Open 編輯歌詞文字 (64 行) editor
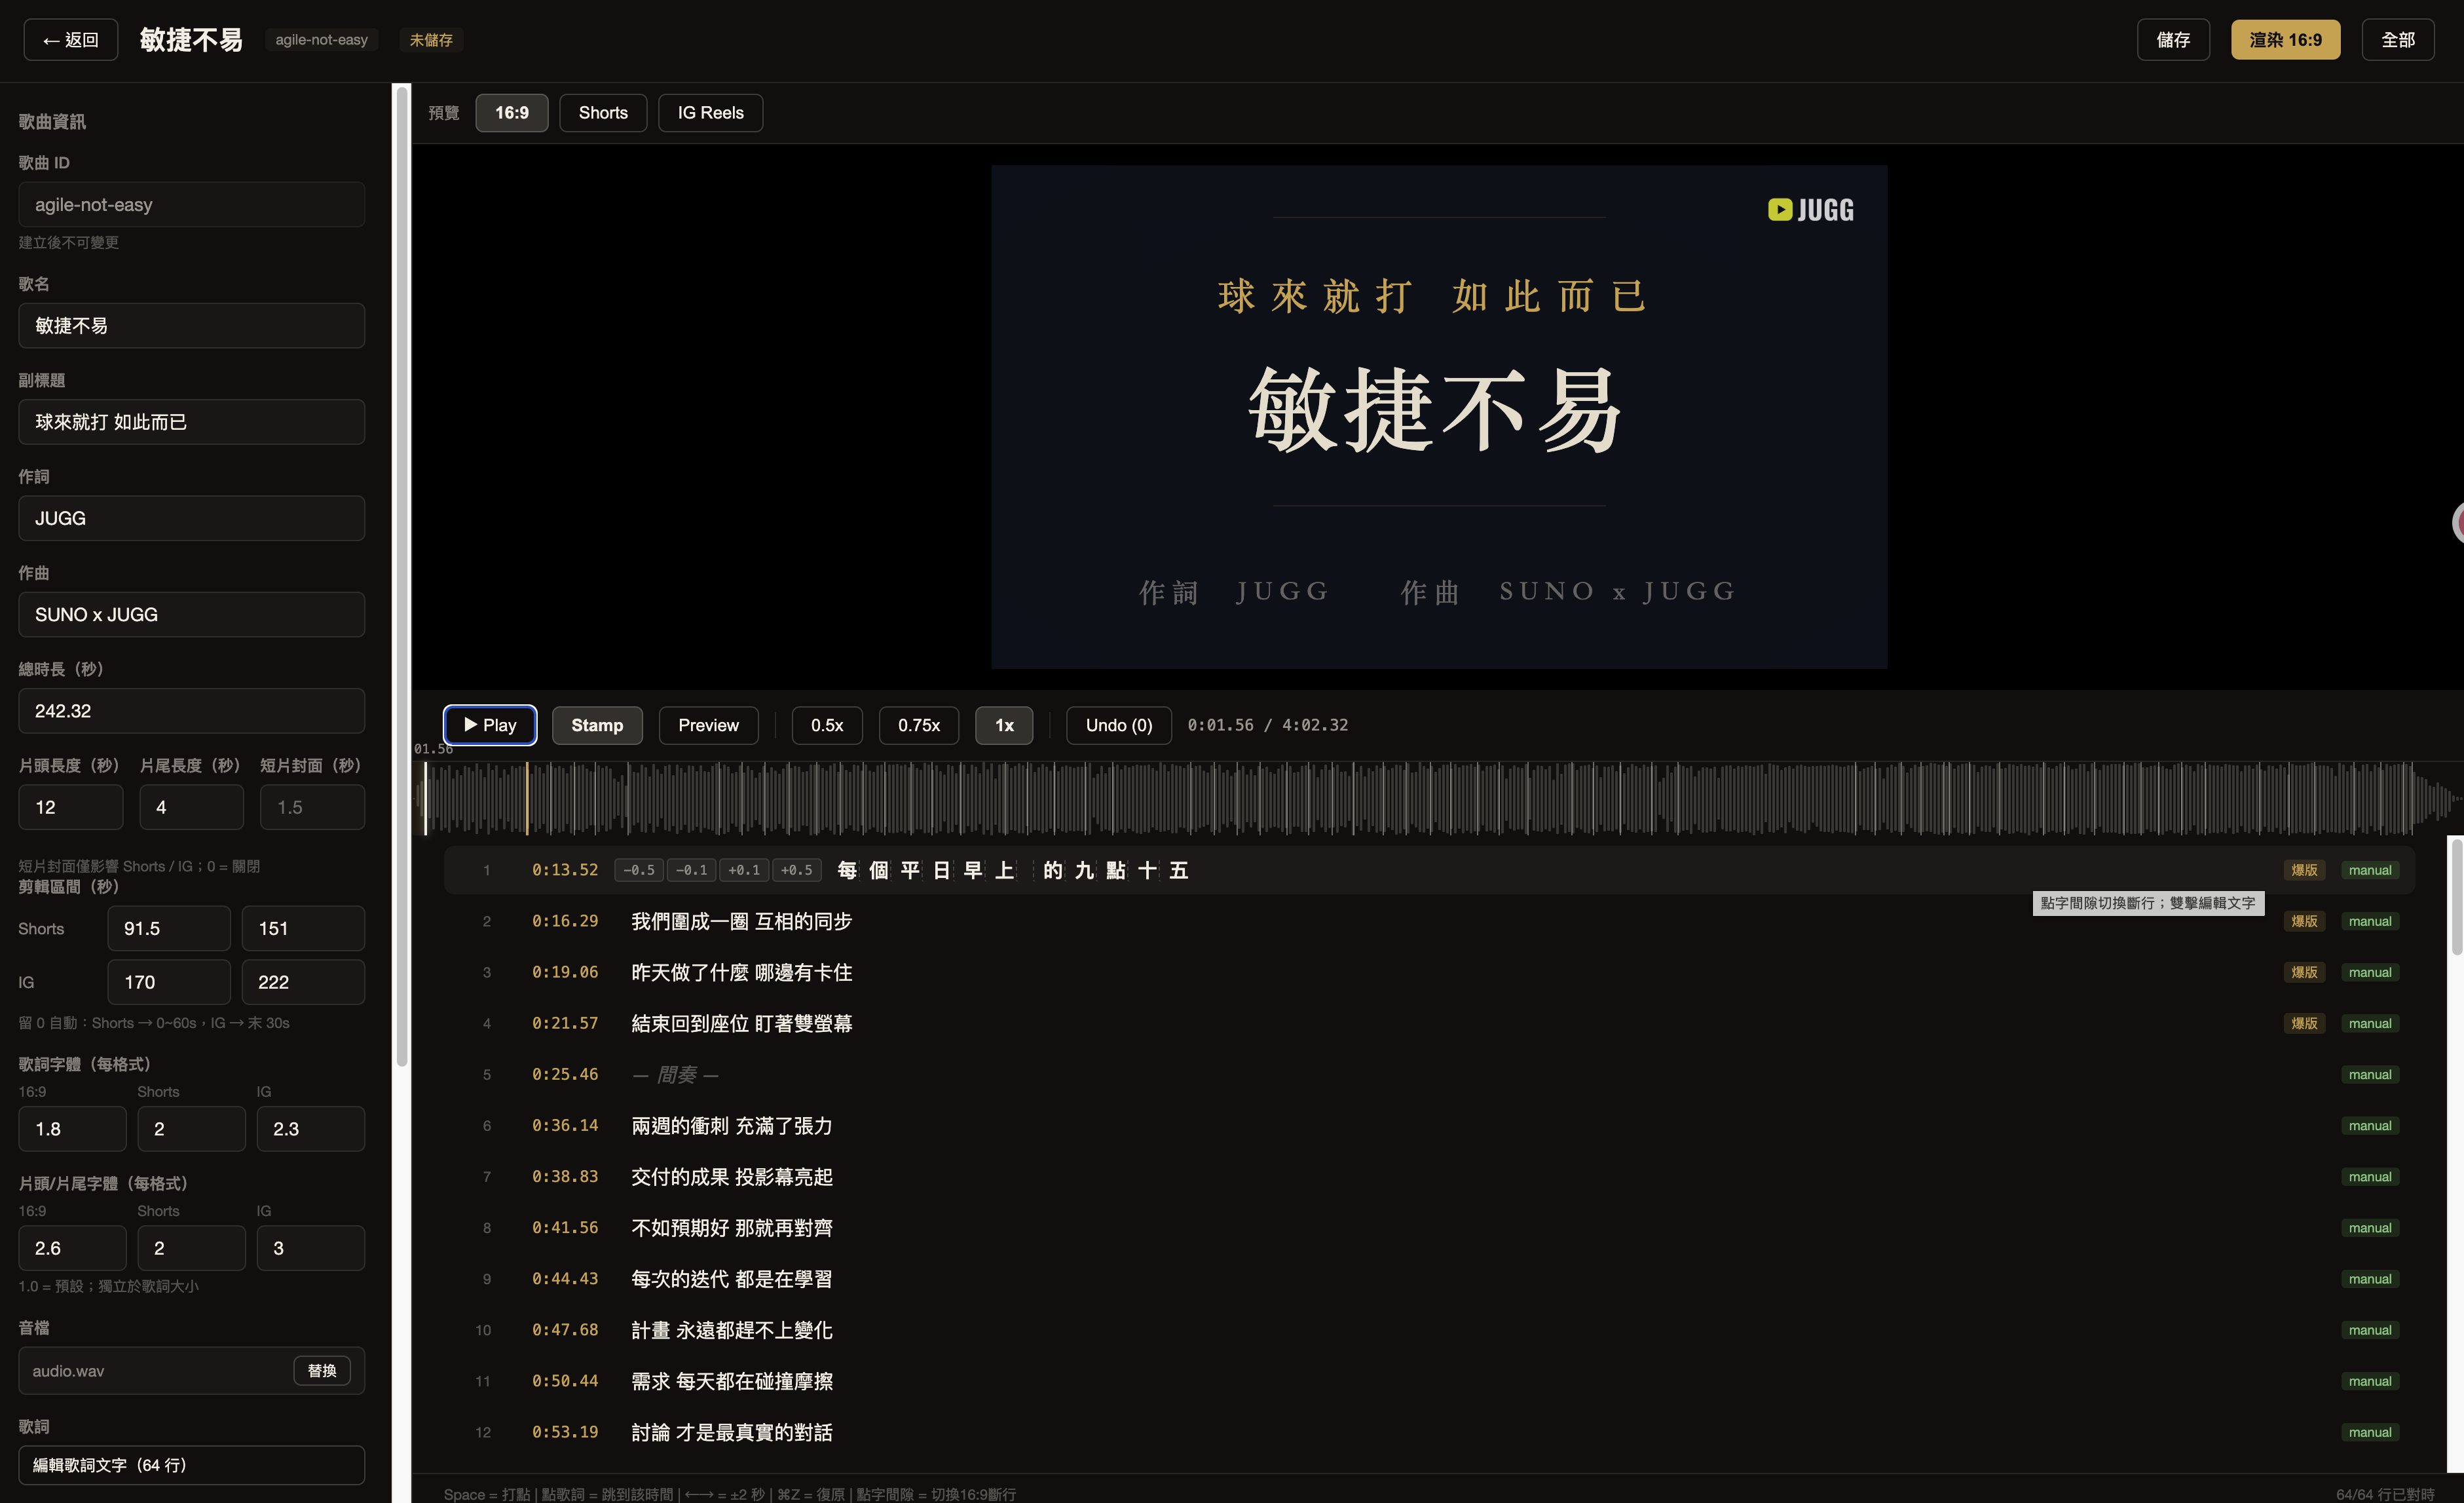Screen dimensions: 2464x1503 coord(191,1465)
